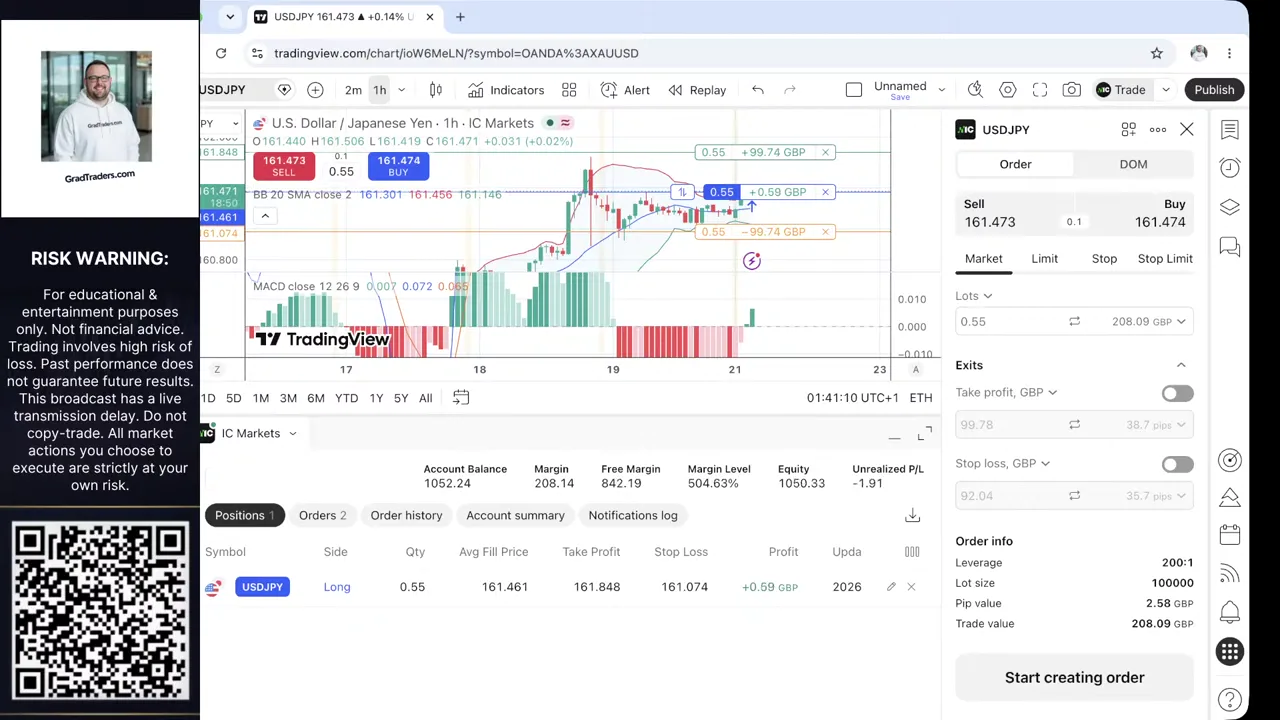The width and height of the screenshot is (1280, 720).
Task: Open order panel three-dots menu
Action: [x=1158, y=130]
